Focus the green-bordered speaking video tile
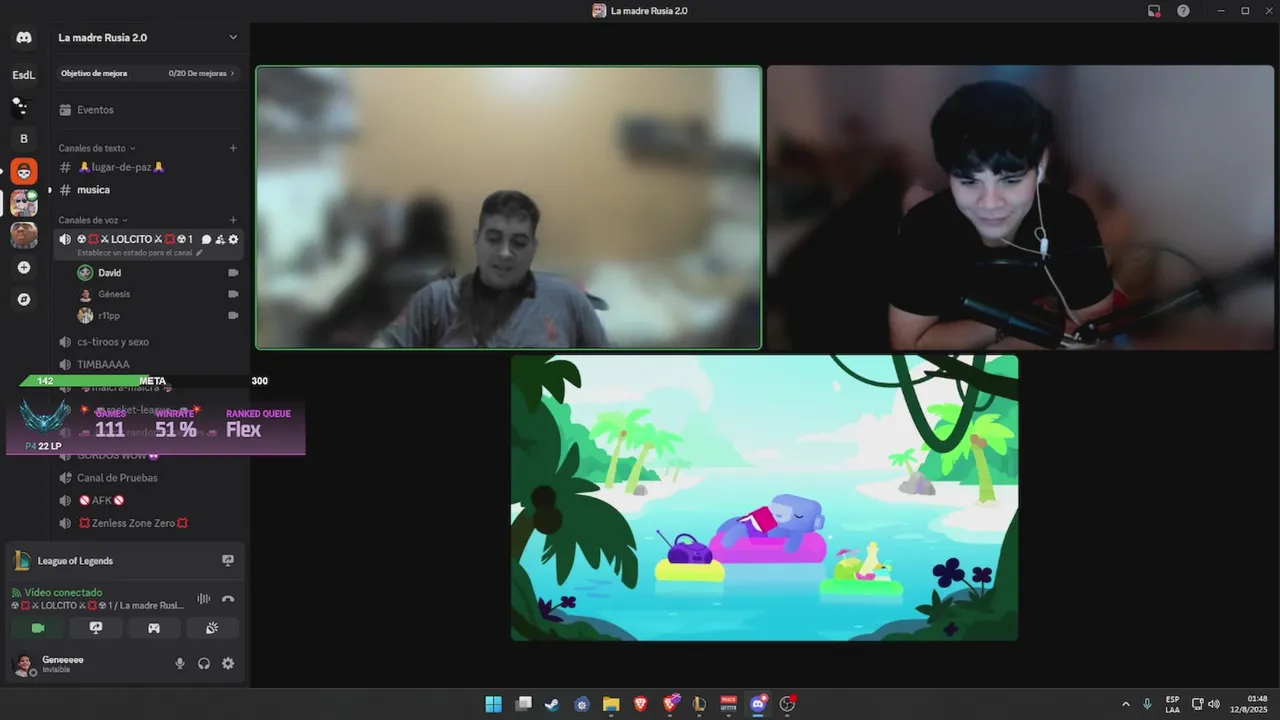The image size is (1280, 720). tap(508, 208)
